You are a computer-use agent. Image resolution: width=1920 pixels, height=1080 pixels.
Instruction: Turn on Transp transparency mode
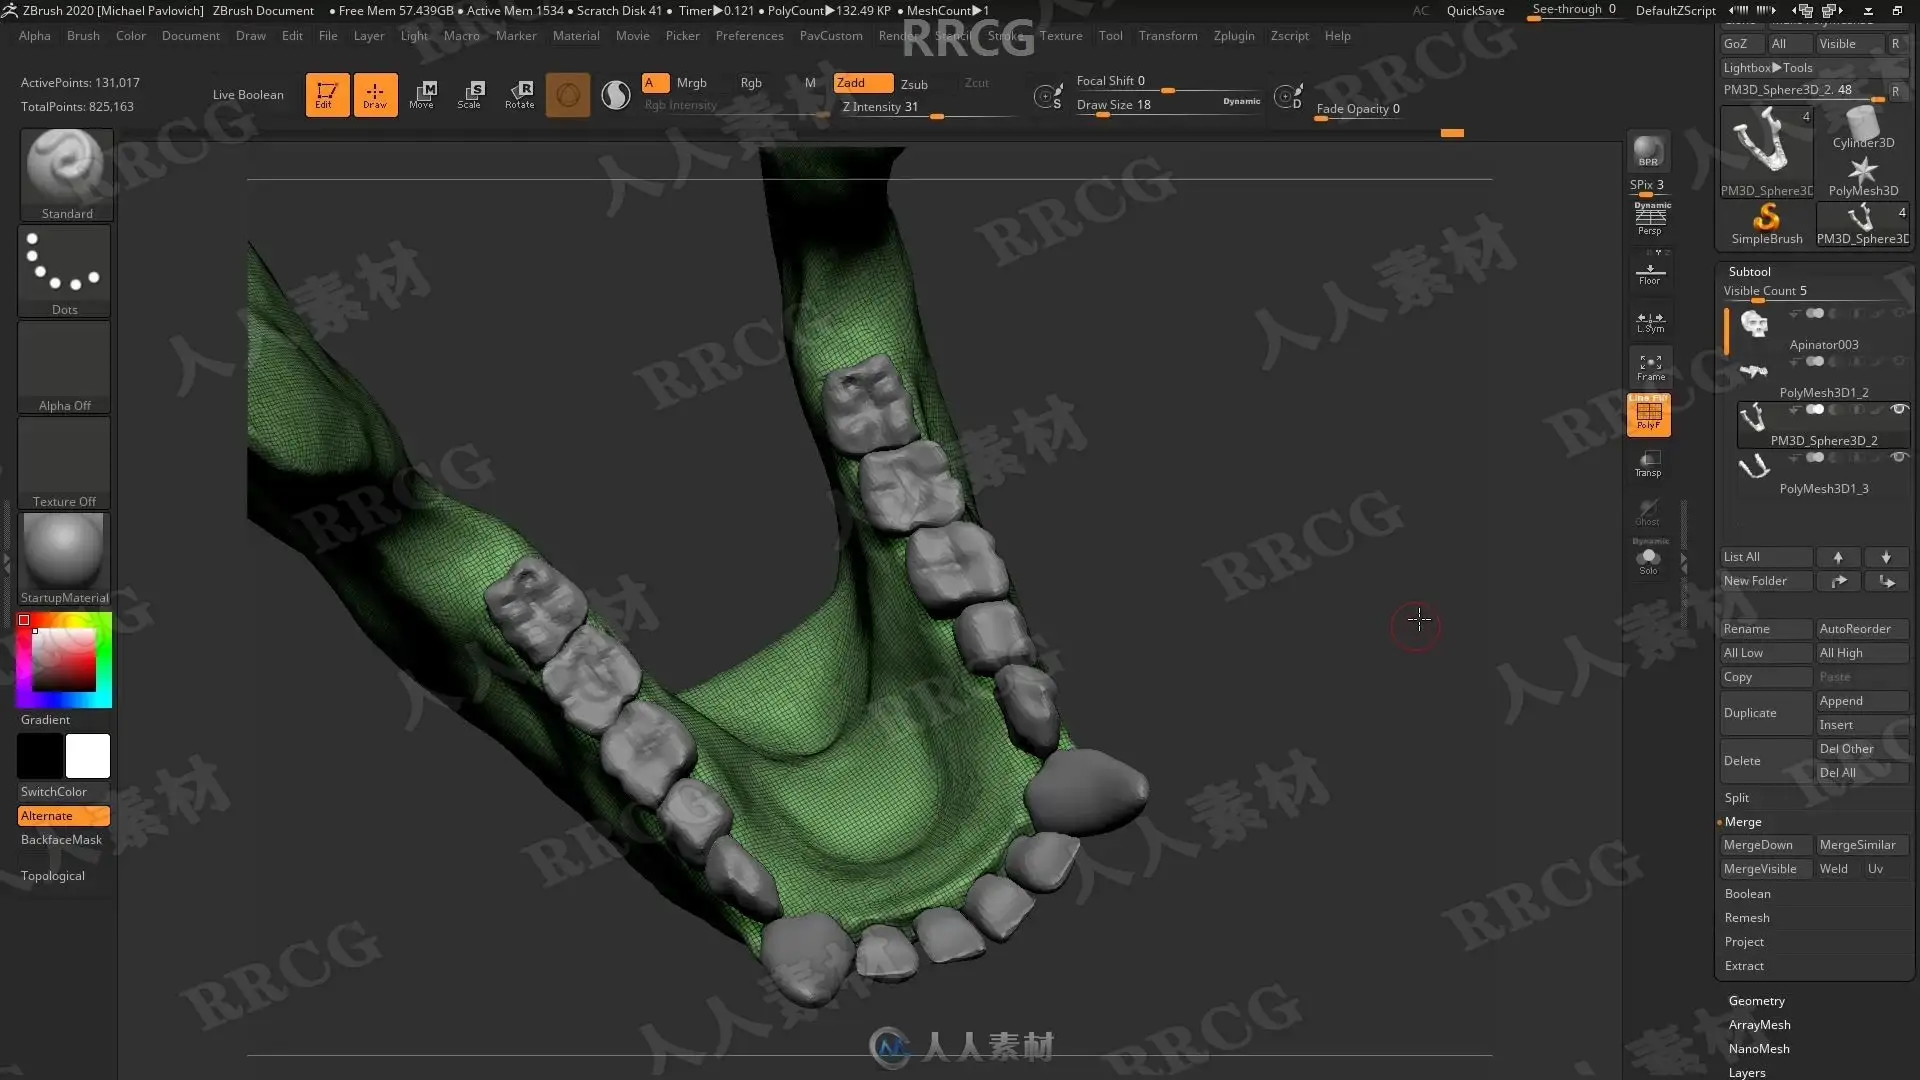click(1648, 463)
